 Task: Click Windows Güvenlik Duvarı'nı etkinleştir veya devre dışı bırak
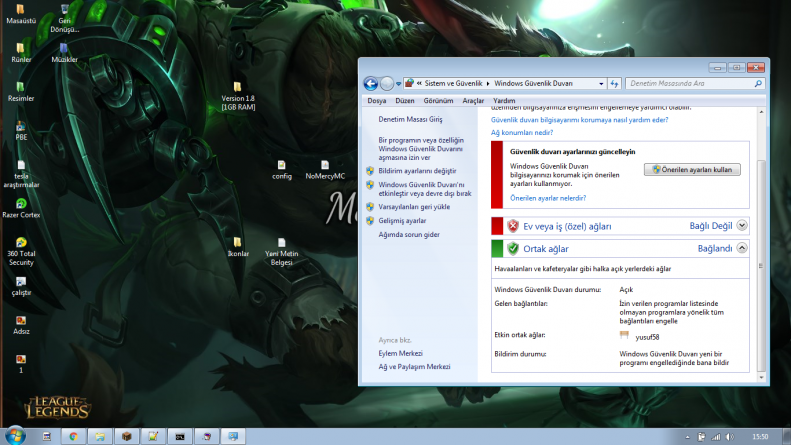click(x=425, y=189)
